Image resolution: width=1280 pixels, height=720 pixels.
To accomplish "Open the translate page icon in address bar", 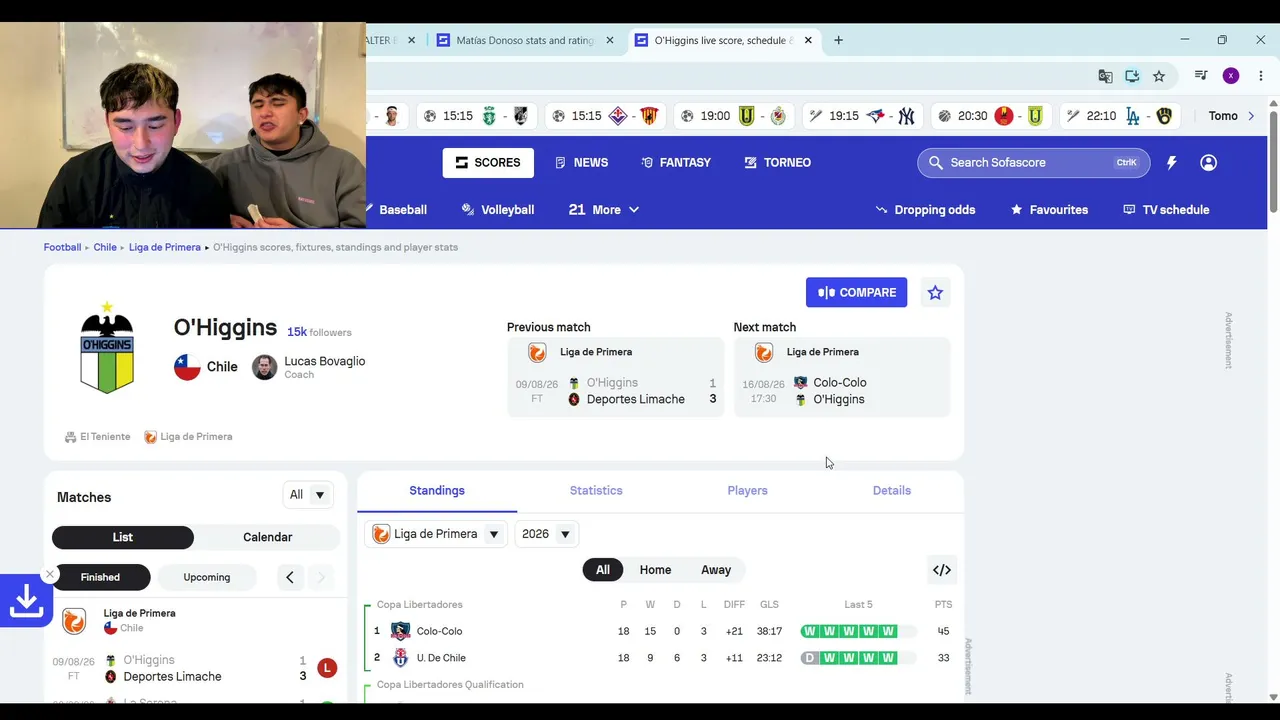I will pyautogui.click(x=1105, y=76).
